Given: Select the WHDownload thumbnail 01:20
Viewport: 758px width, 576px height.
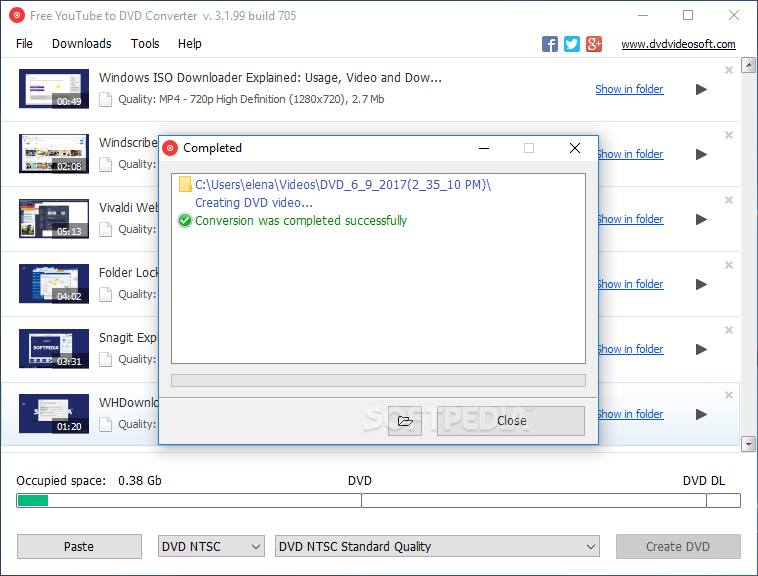Looking at the screenshot, I should (x=54, y=414).
